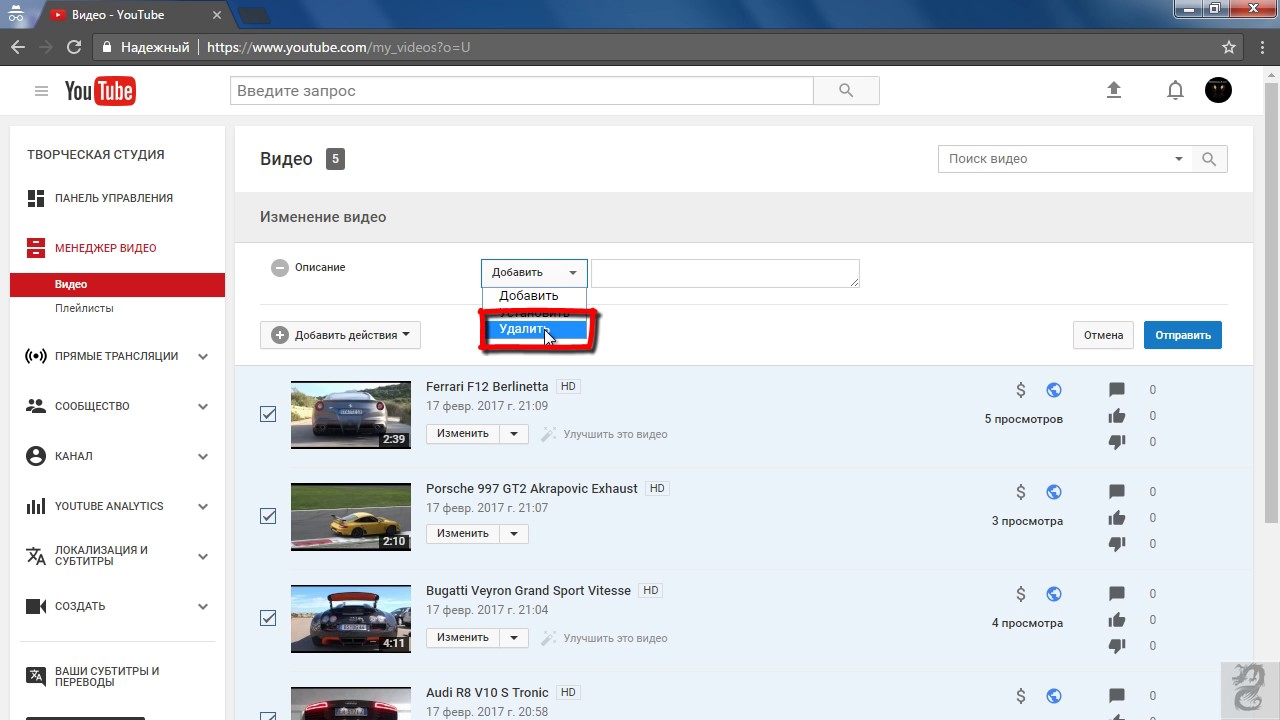The image size is (1280, 720).
Task: Open the Audi R8 V10 S Tronic title link
Action: click(x=487, y=692)
